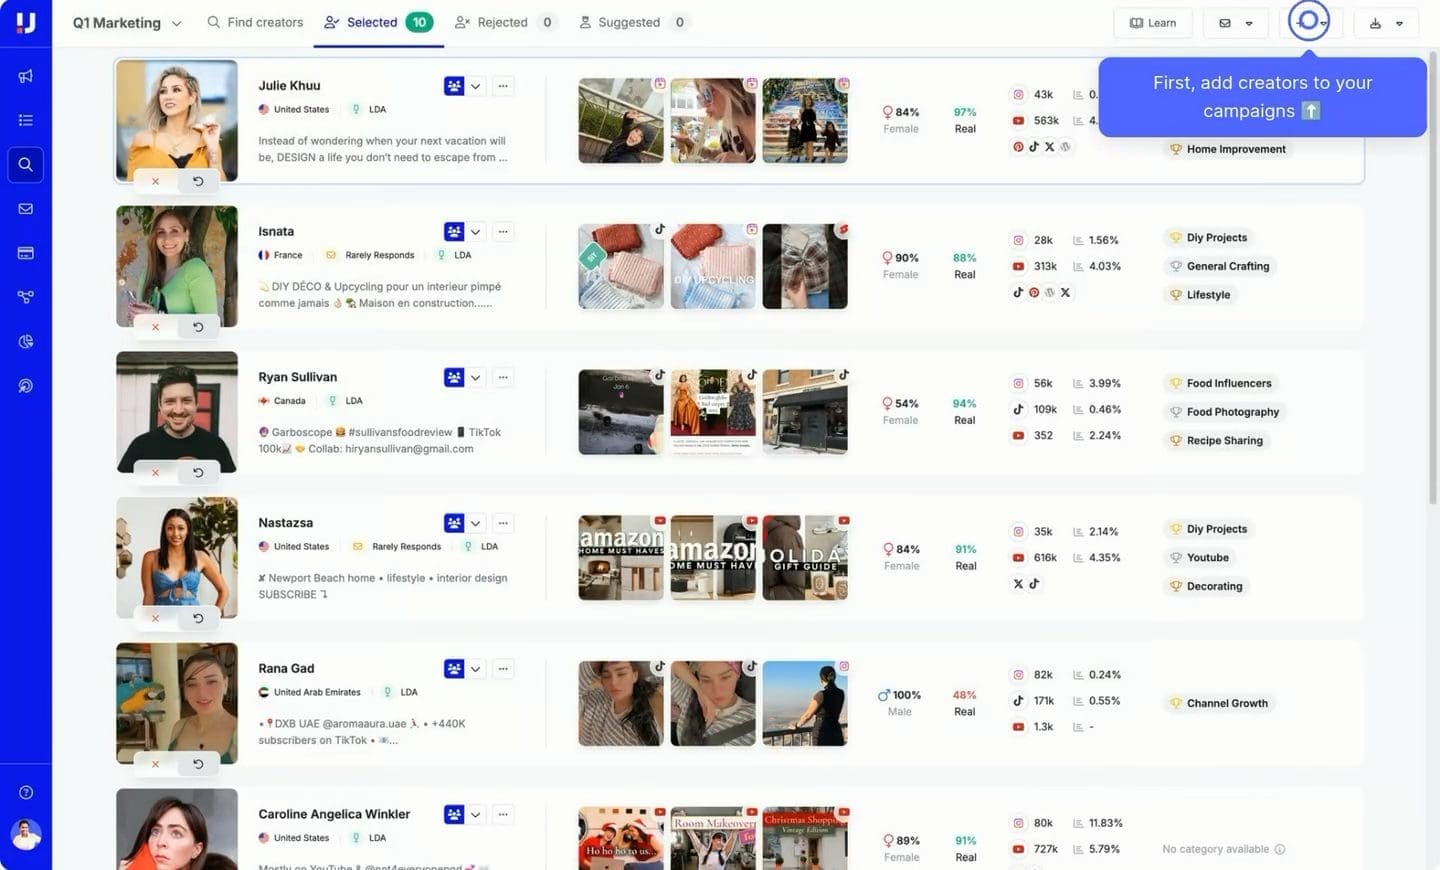This screenshot has height=870, width=1440.
Task: Click the undo icon under Isnata's photo
Action: 198,327
